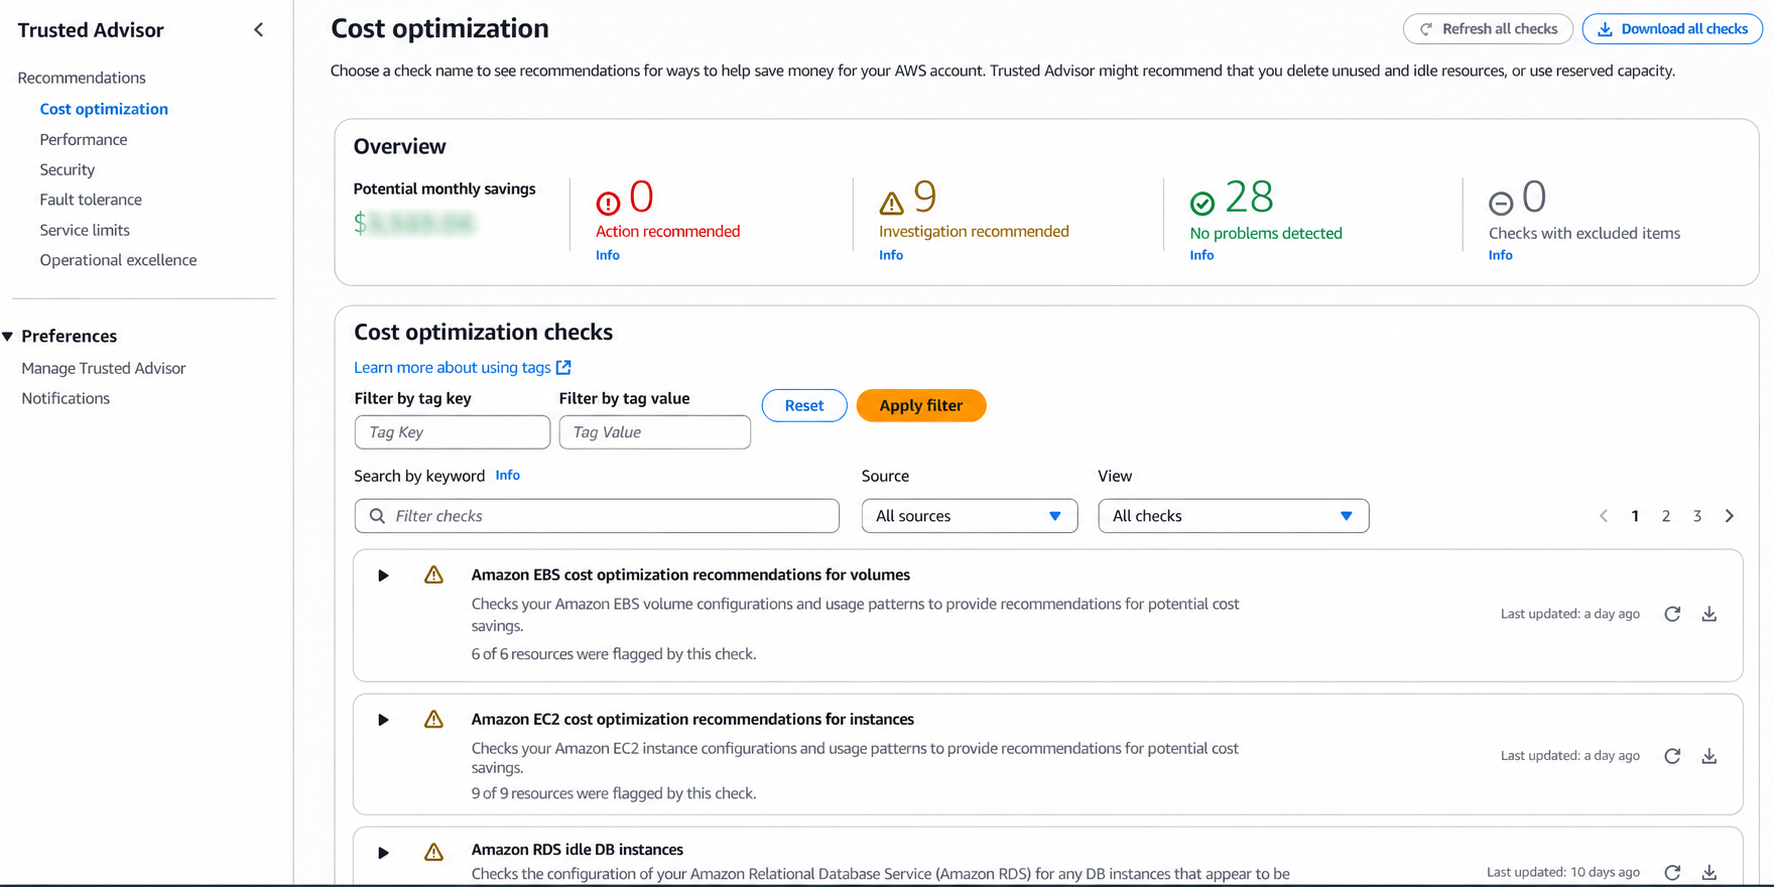Focus the Tag Value input field

pos(655,432)
